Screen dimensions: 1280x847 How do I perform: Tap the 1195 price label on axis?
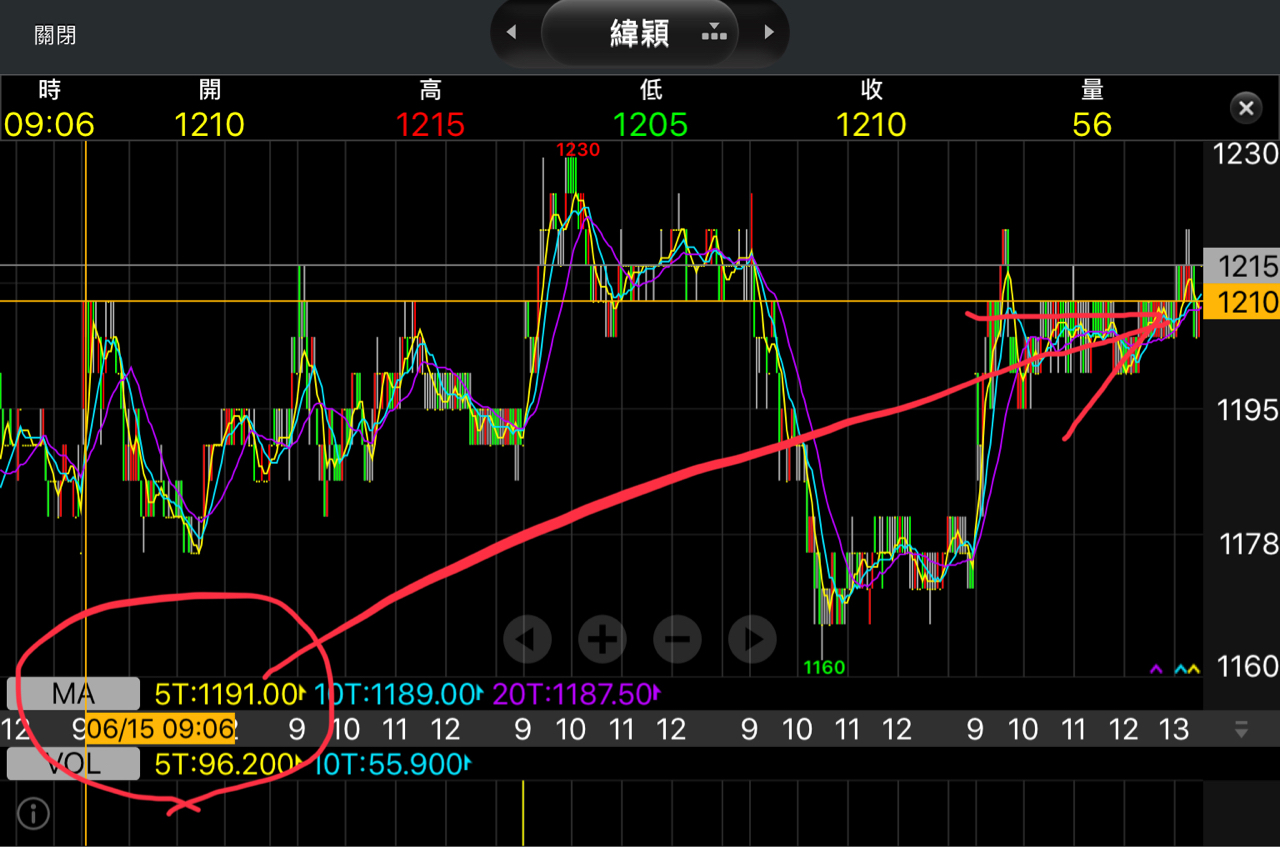pyautogui.click(x=1247, y=410)
